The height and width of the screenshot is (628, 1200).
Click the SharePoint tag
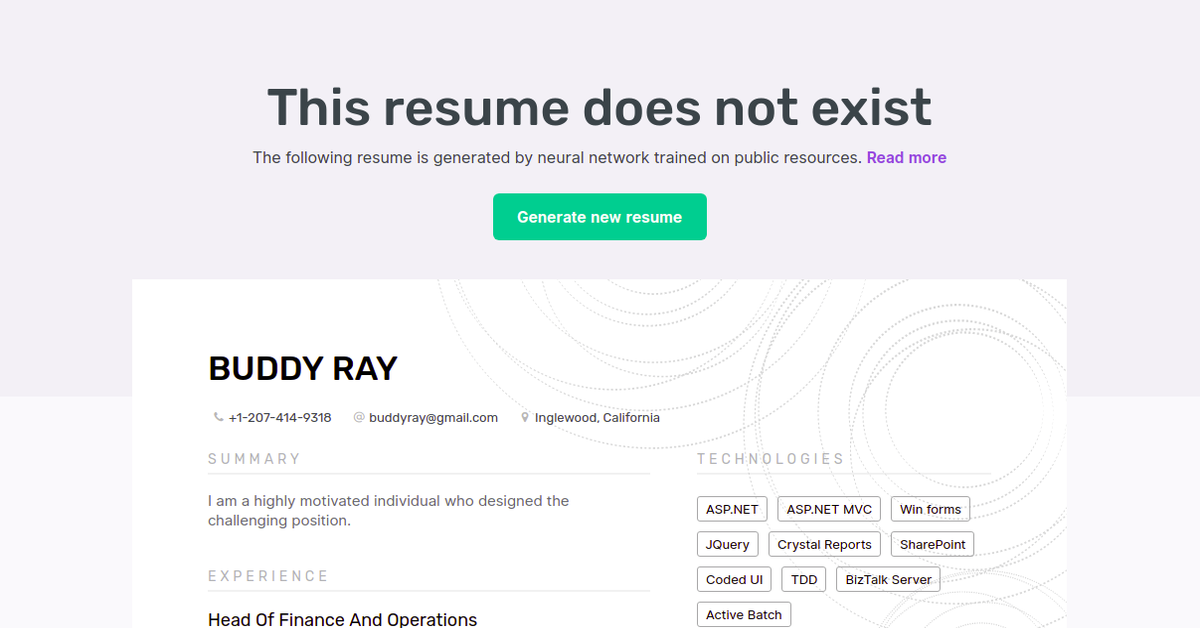tap(932, 545)
